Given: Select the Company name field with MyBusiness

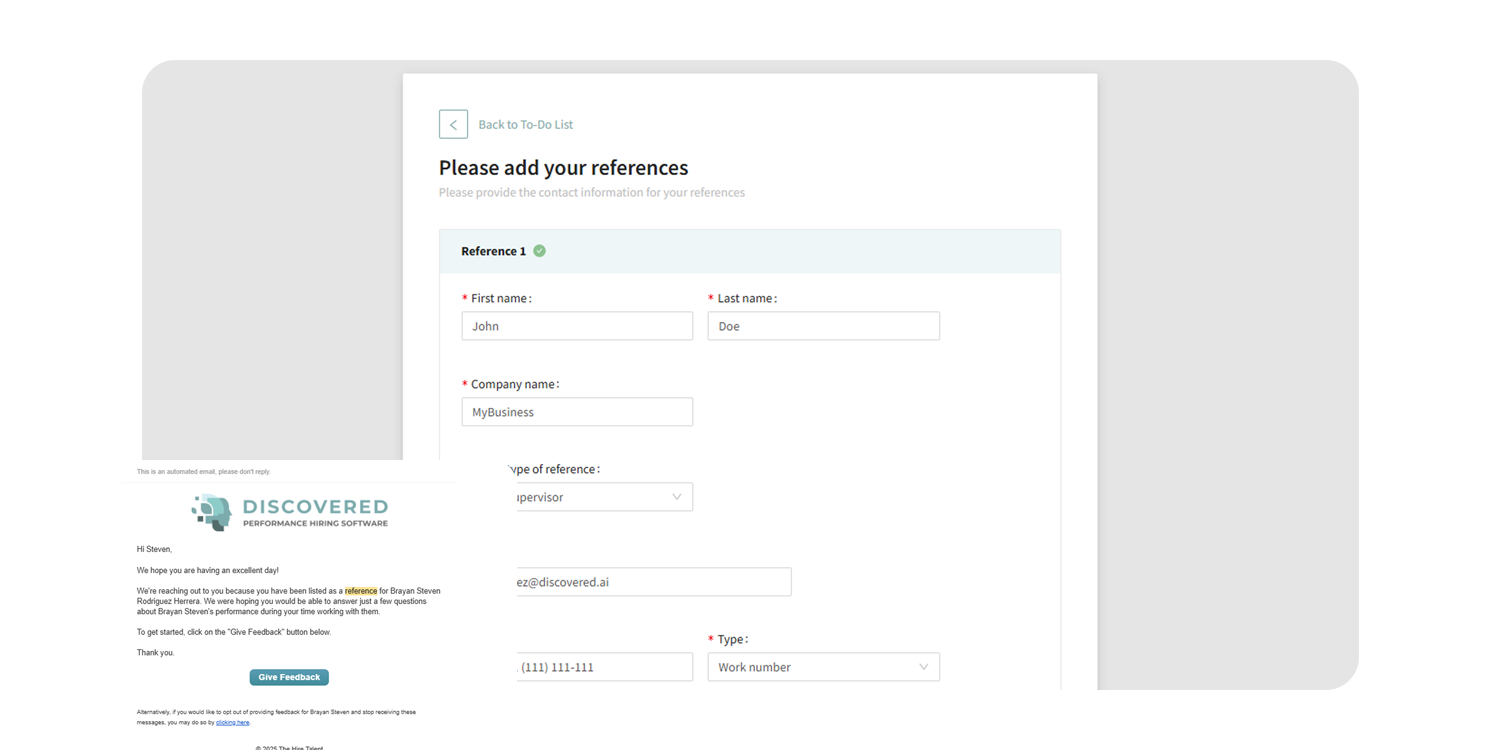Looking at the screenshot, I should (x=576, y=412).
